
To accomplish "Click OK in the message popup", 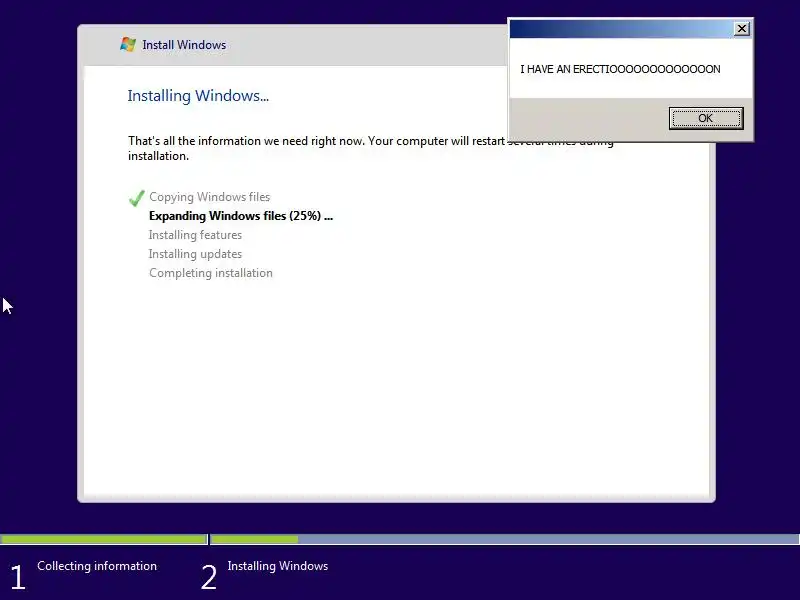I will 706,118.
